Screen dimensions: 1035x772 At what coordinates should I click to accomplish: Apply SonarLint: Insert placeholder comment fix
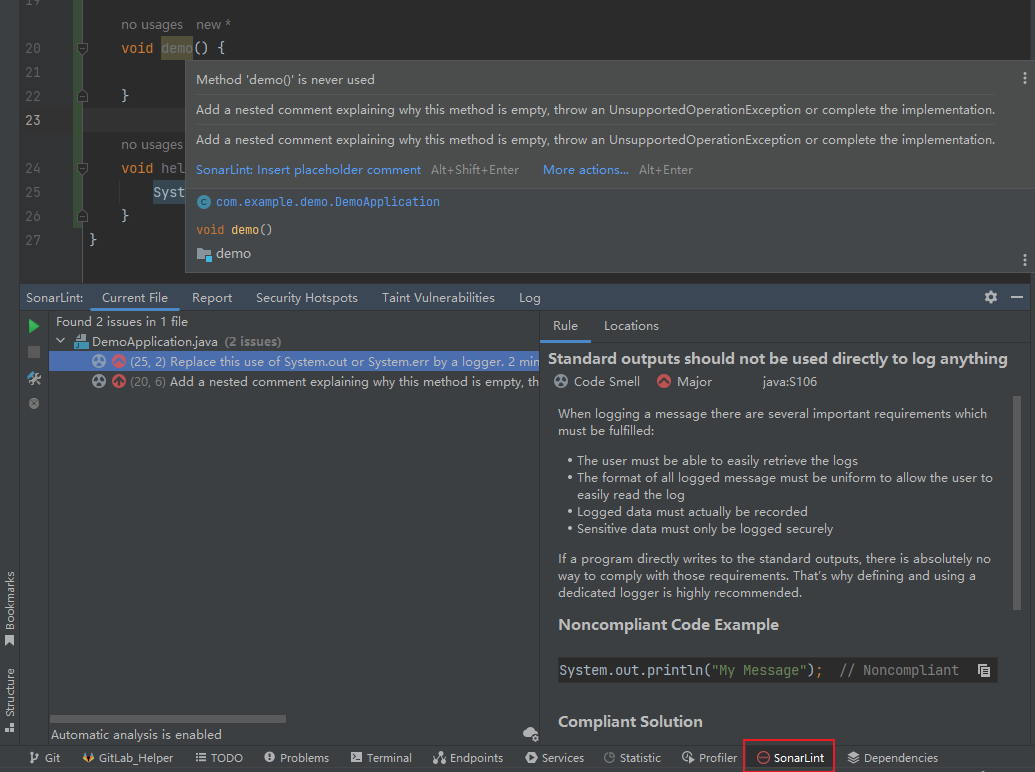pyautogui.click(x=308, y=170)
